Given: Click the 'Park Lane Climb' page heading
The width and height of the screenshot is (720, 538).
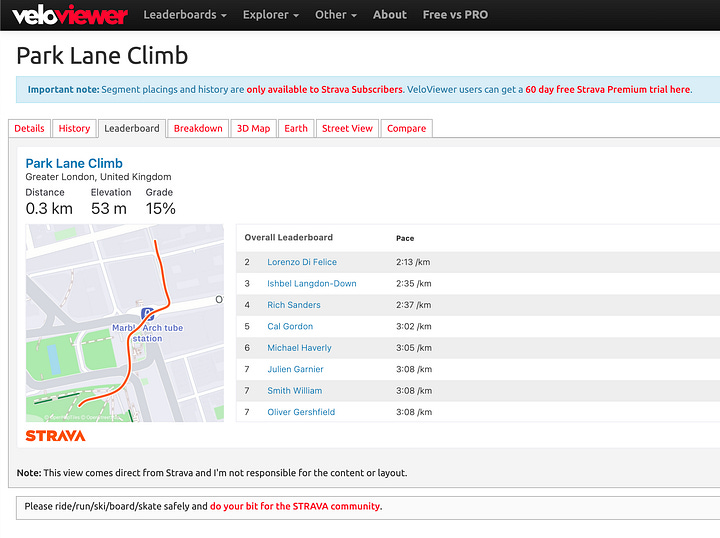Looking at the screenshot, I should point(102,56).
